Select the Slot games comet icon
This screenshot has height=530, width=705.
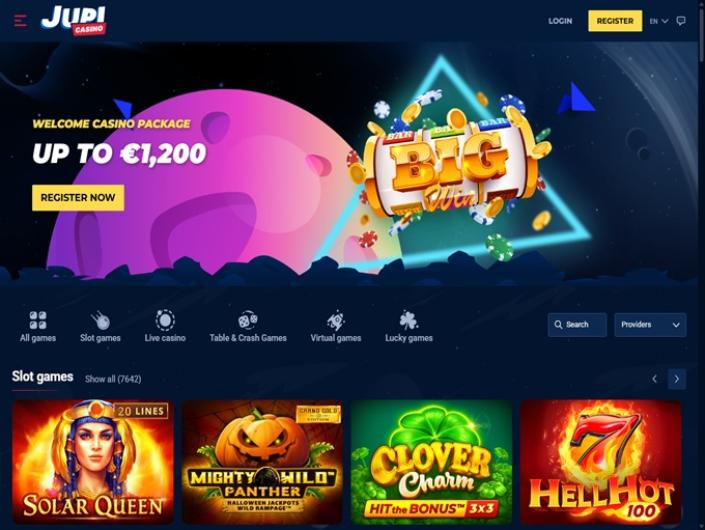pyautogui.click(x=100, y=321)
